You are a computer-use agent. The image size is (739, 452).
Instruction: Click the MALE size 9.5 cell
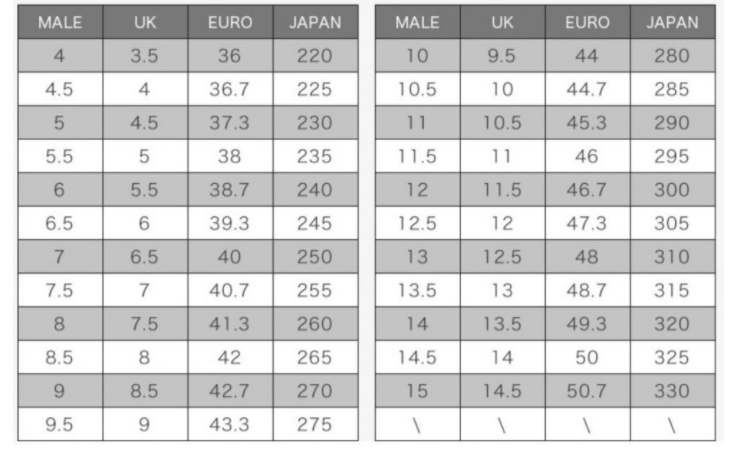click(60, 424)
